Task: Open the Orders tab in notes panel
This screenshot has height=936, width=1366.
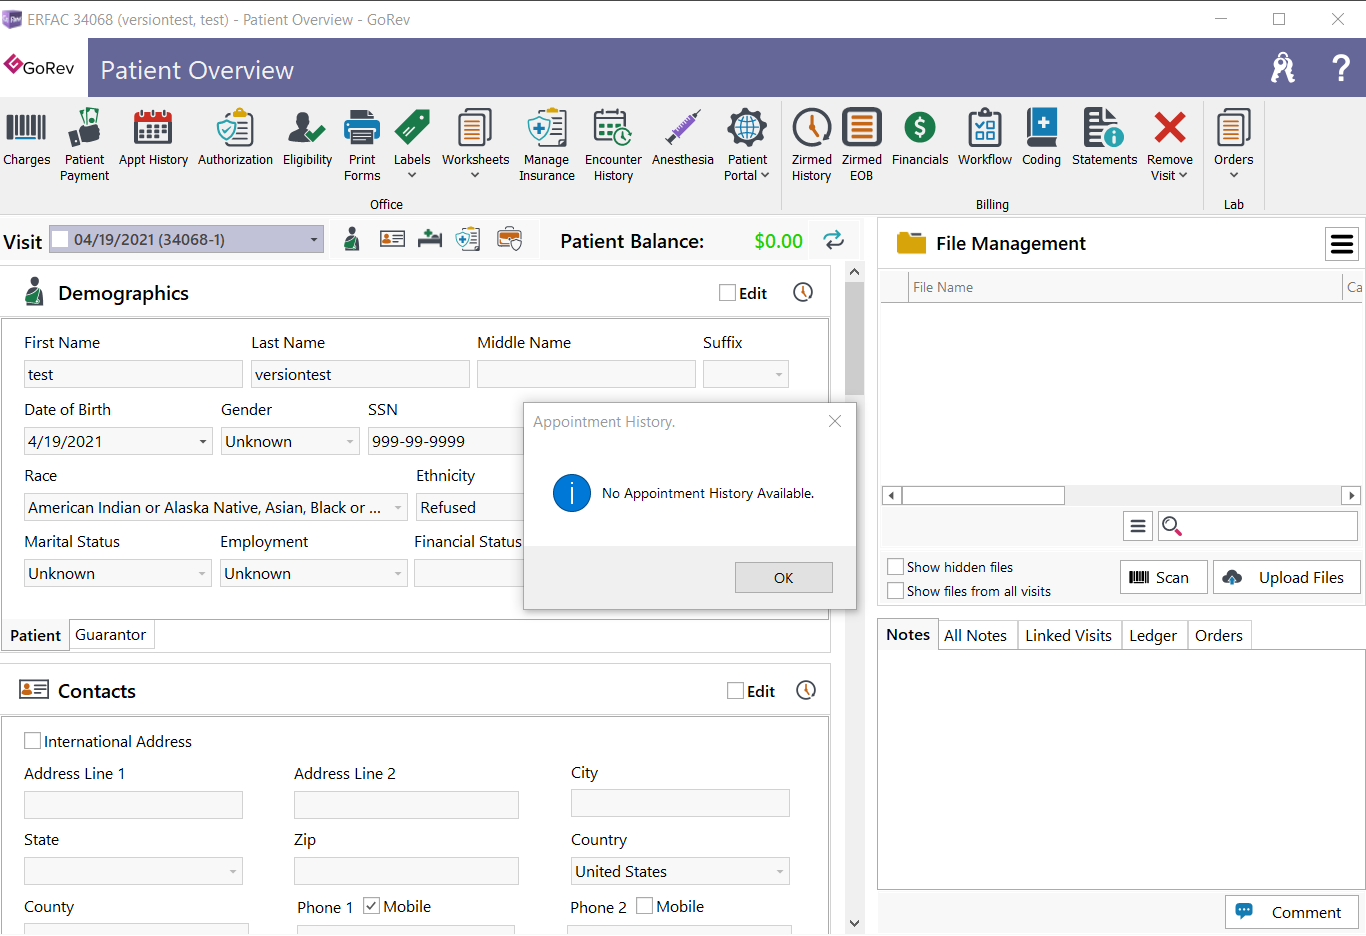Action: point(1218,635)
